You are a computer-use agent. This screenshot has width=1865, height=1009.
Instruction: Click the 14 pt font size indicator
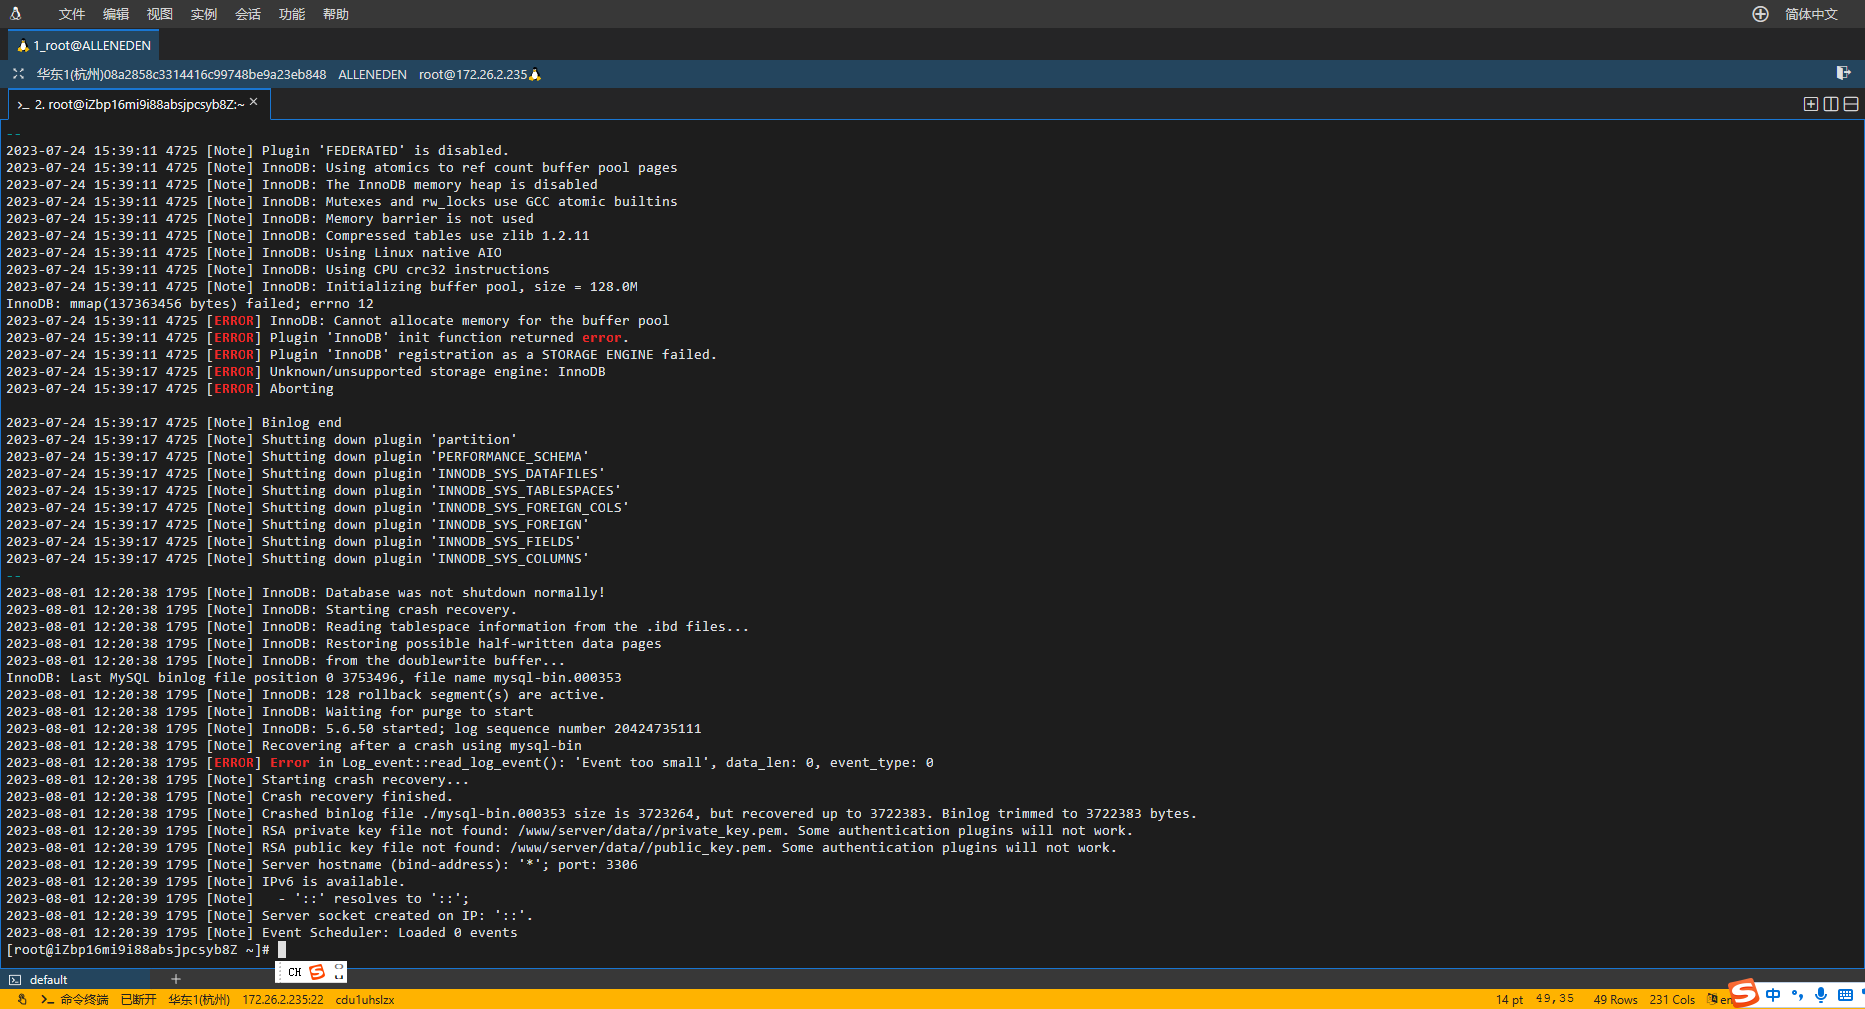[1509, 999]
